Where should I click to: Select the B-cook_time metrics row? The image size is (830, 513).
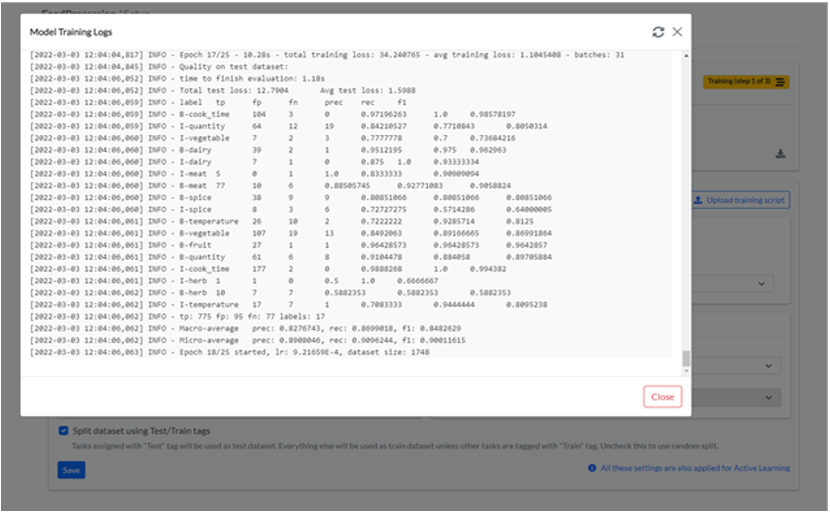point(273,114)
